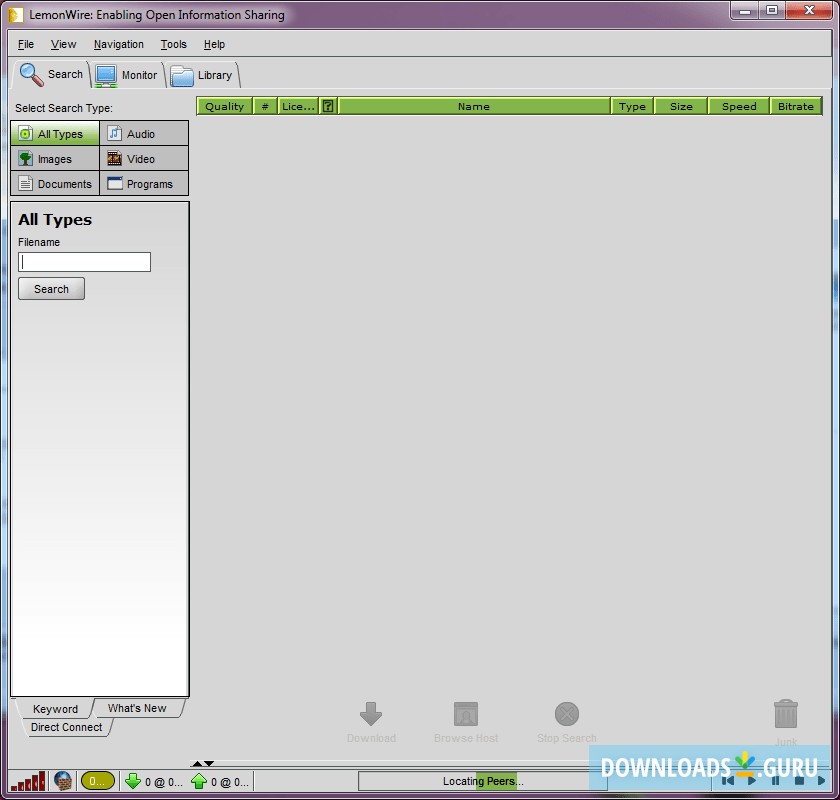Select Audio search type
840x800 pixels.
(x=144, y=133)
